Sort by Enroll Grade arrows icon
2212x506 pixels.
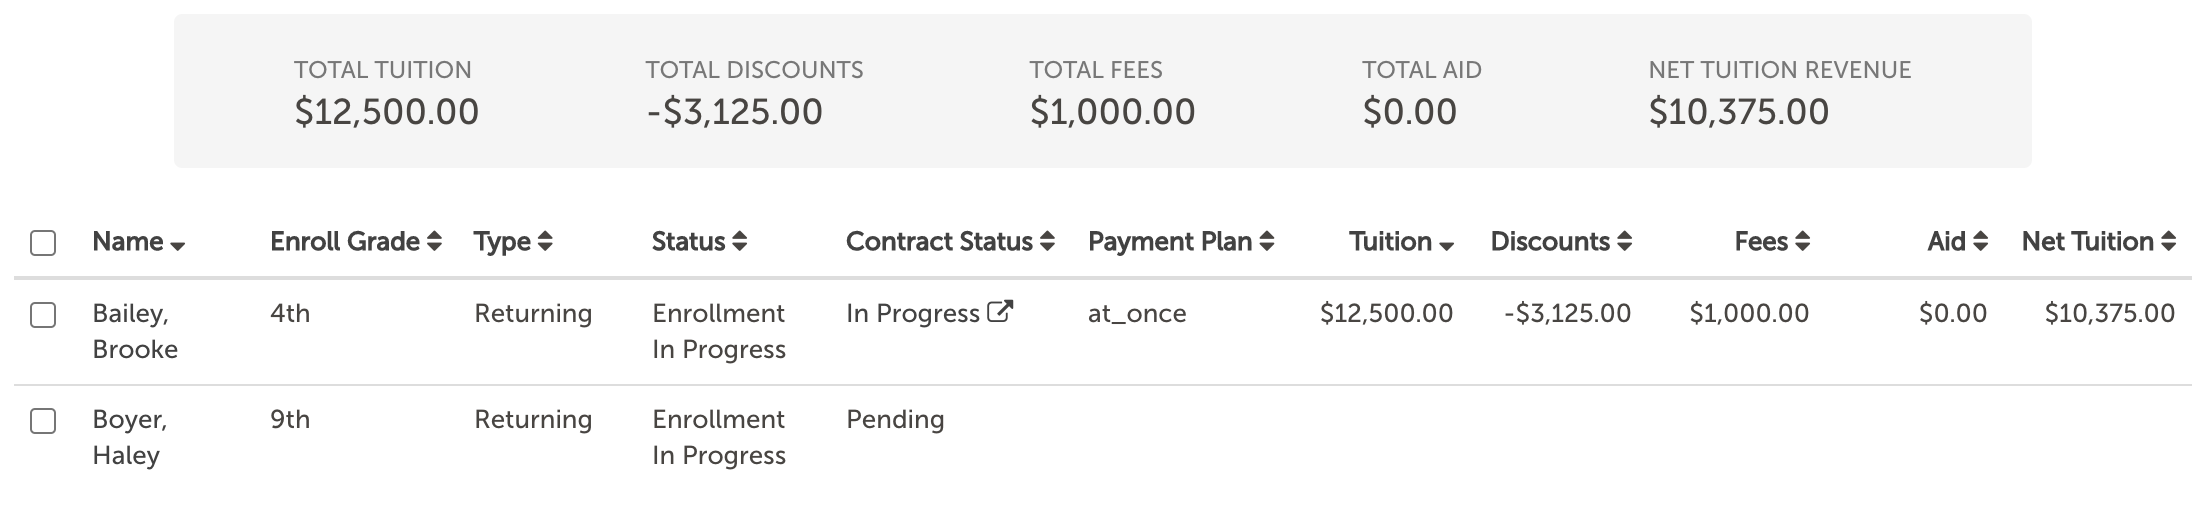click(x=434, y=241)
